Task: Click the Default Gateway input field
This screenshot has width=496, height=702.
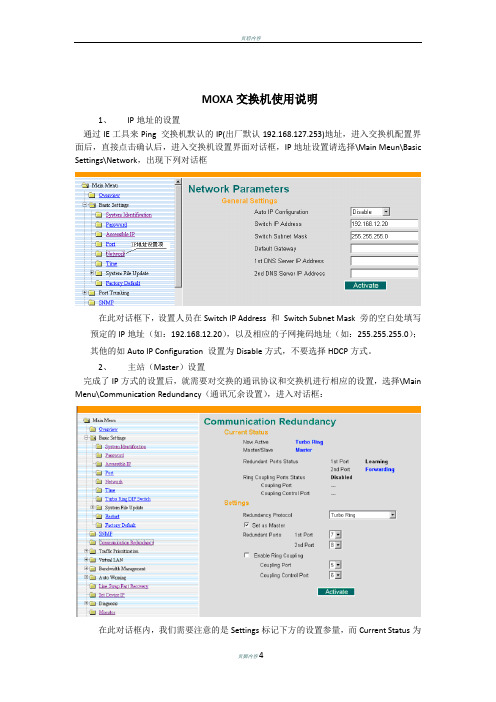Action: (x=384, y=248)
